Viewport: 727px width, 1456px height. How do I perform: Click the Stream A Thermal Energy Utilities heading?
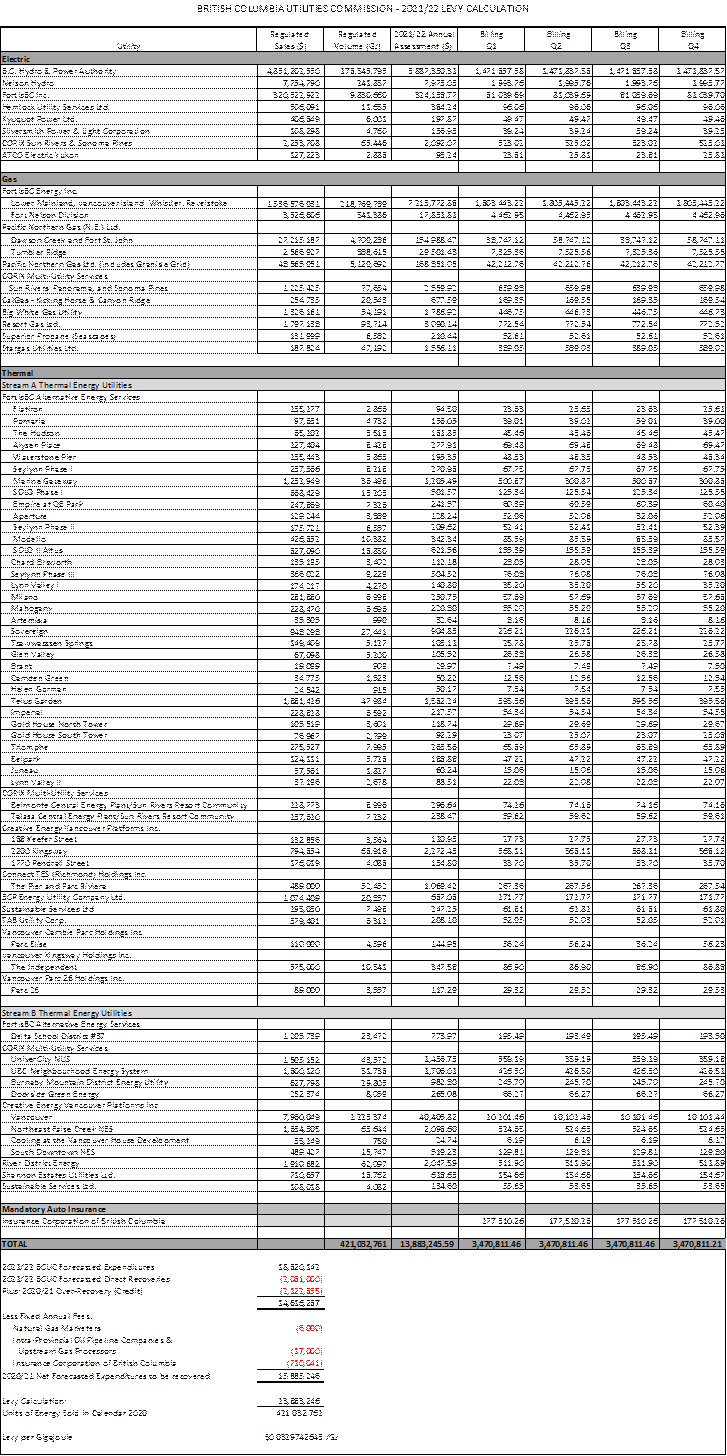point(363,385)
